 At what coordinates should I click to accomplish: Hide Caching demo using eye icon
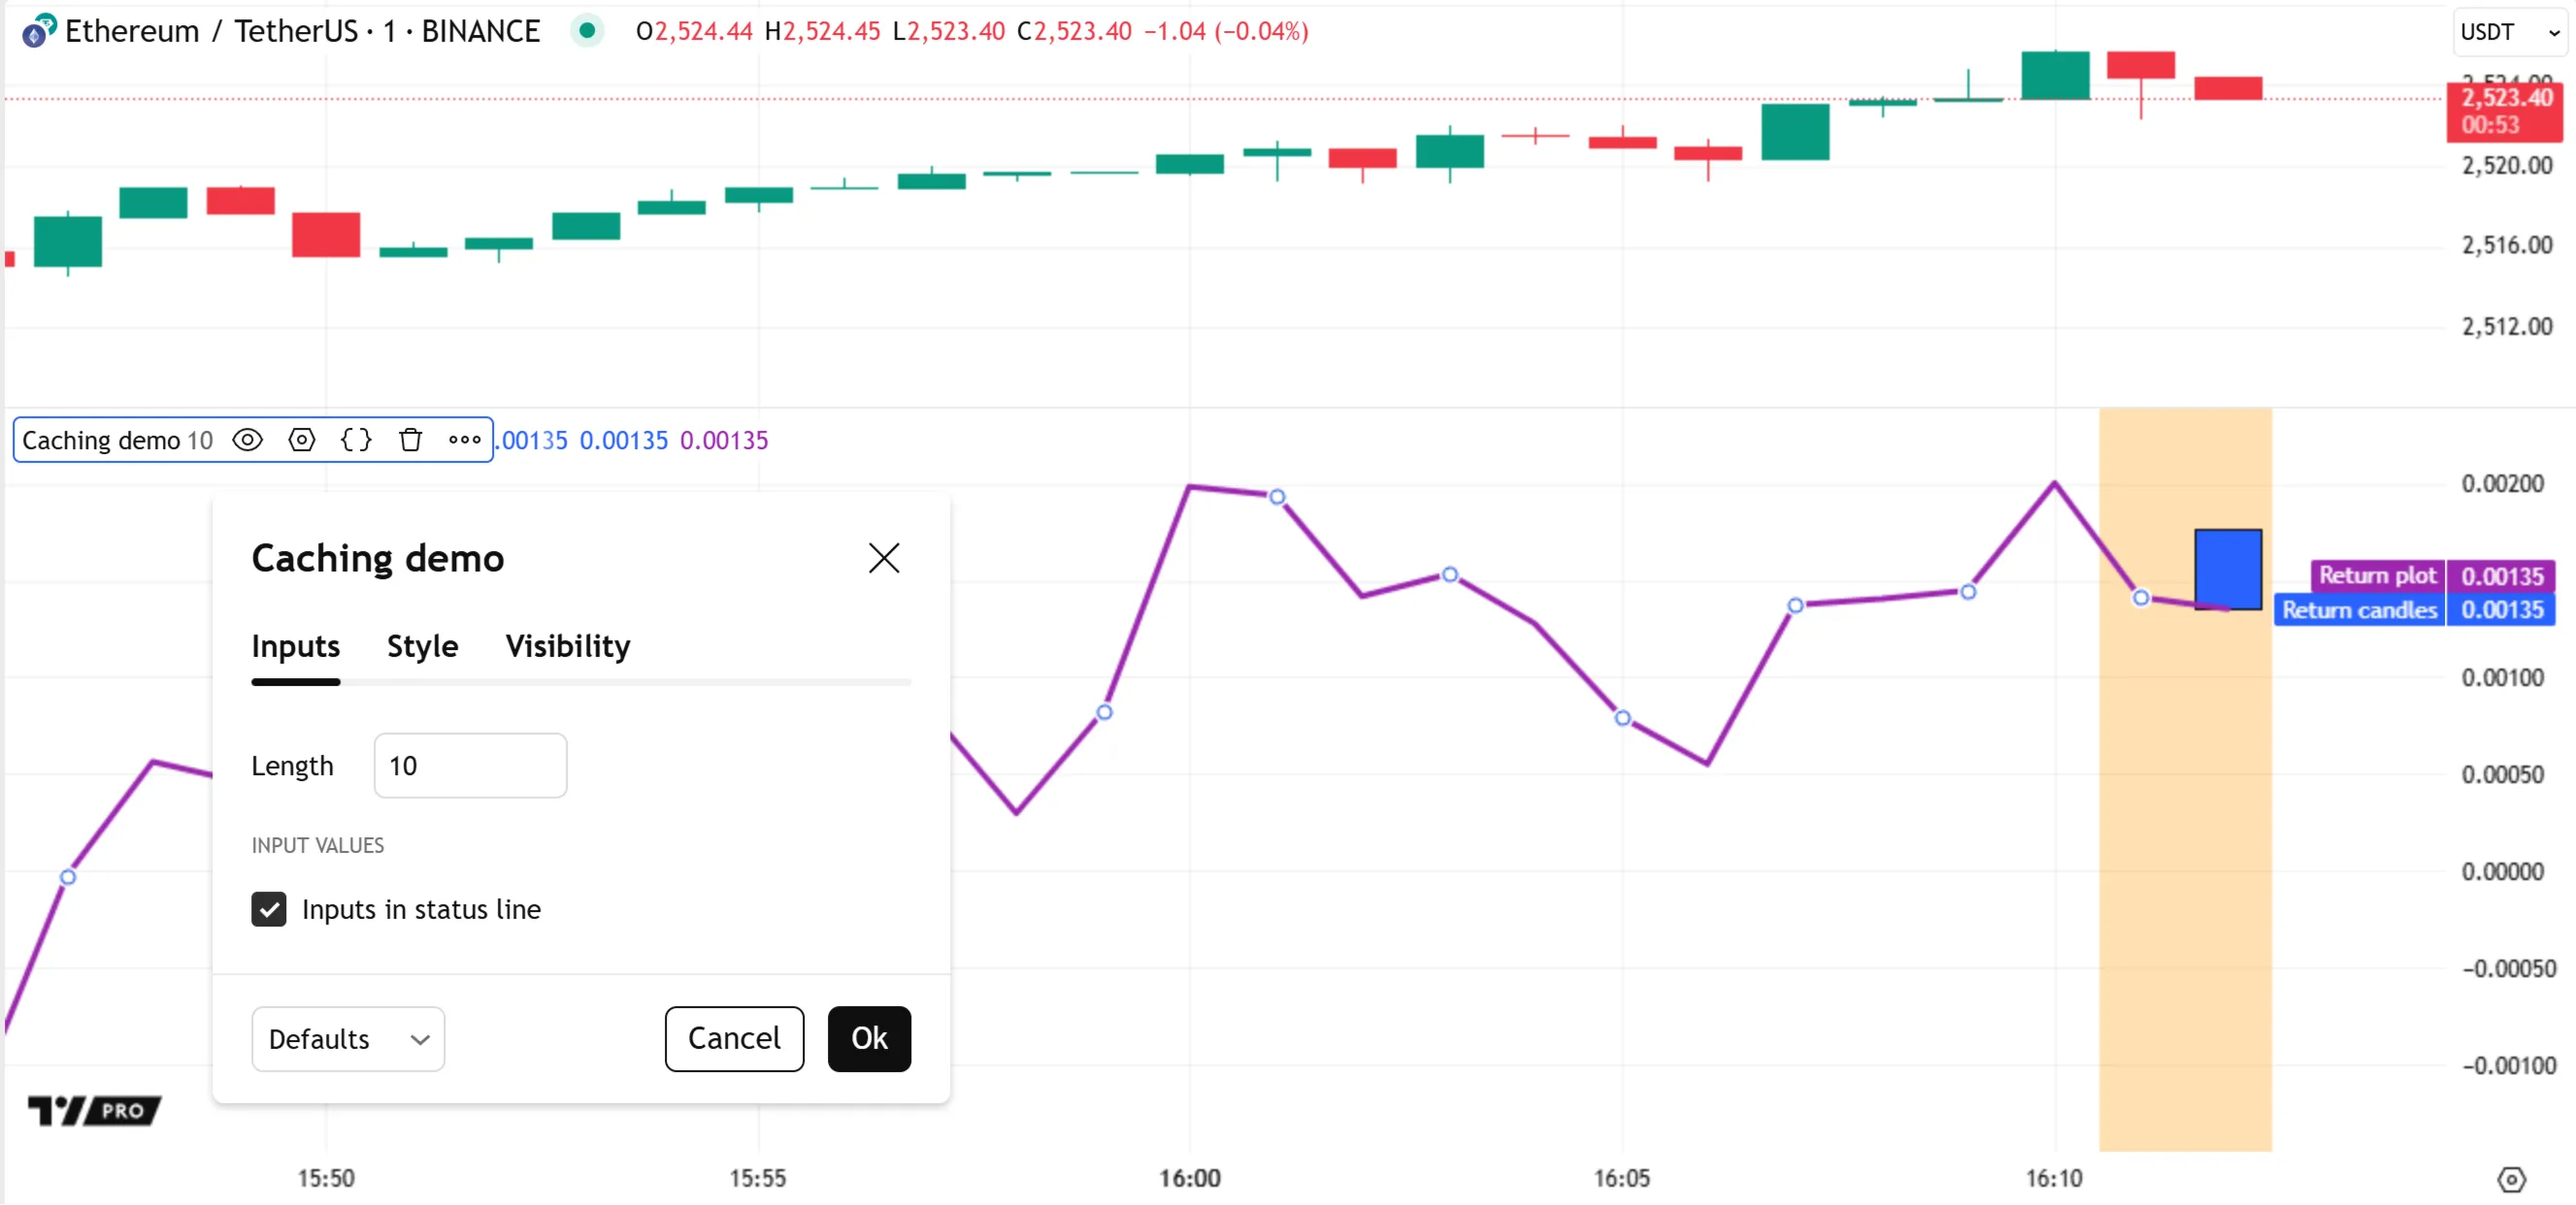[247, 440]
